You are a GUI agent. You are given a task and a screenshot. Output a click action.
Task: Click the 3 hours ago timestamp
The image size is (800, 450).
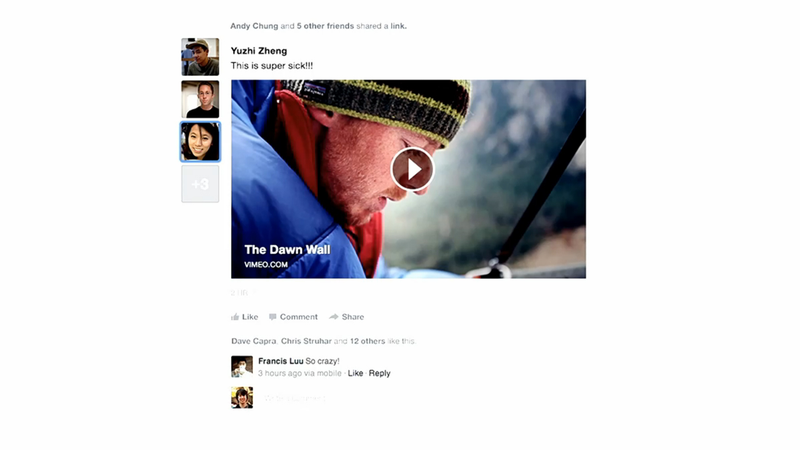(280, 373)
